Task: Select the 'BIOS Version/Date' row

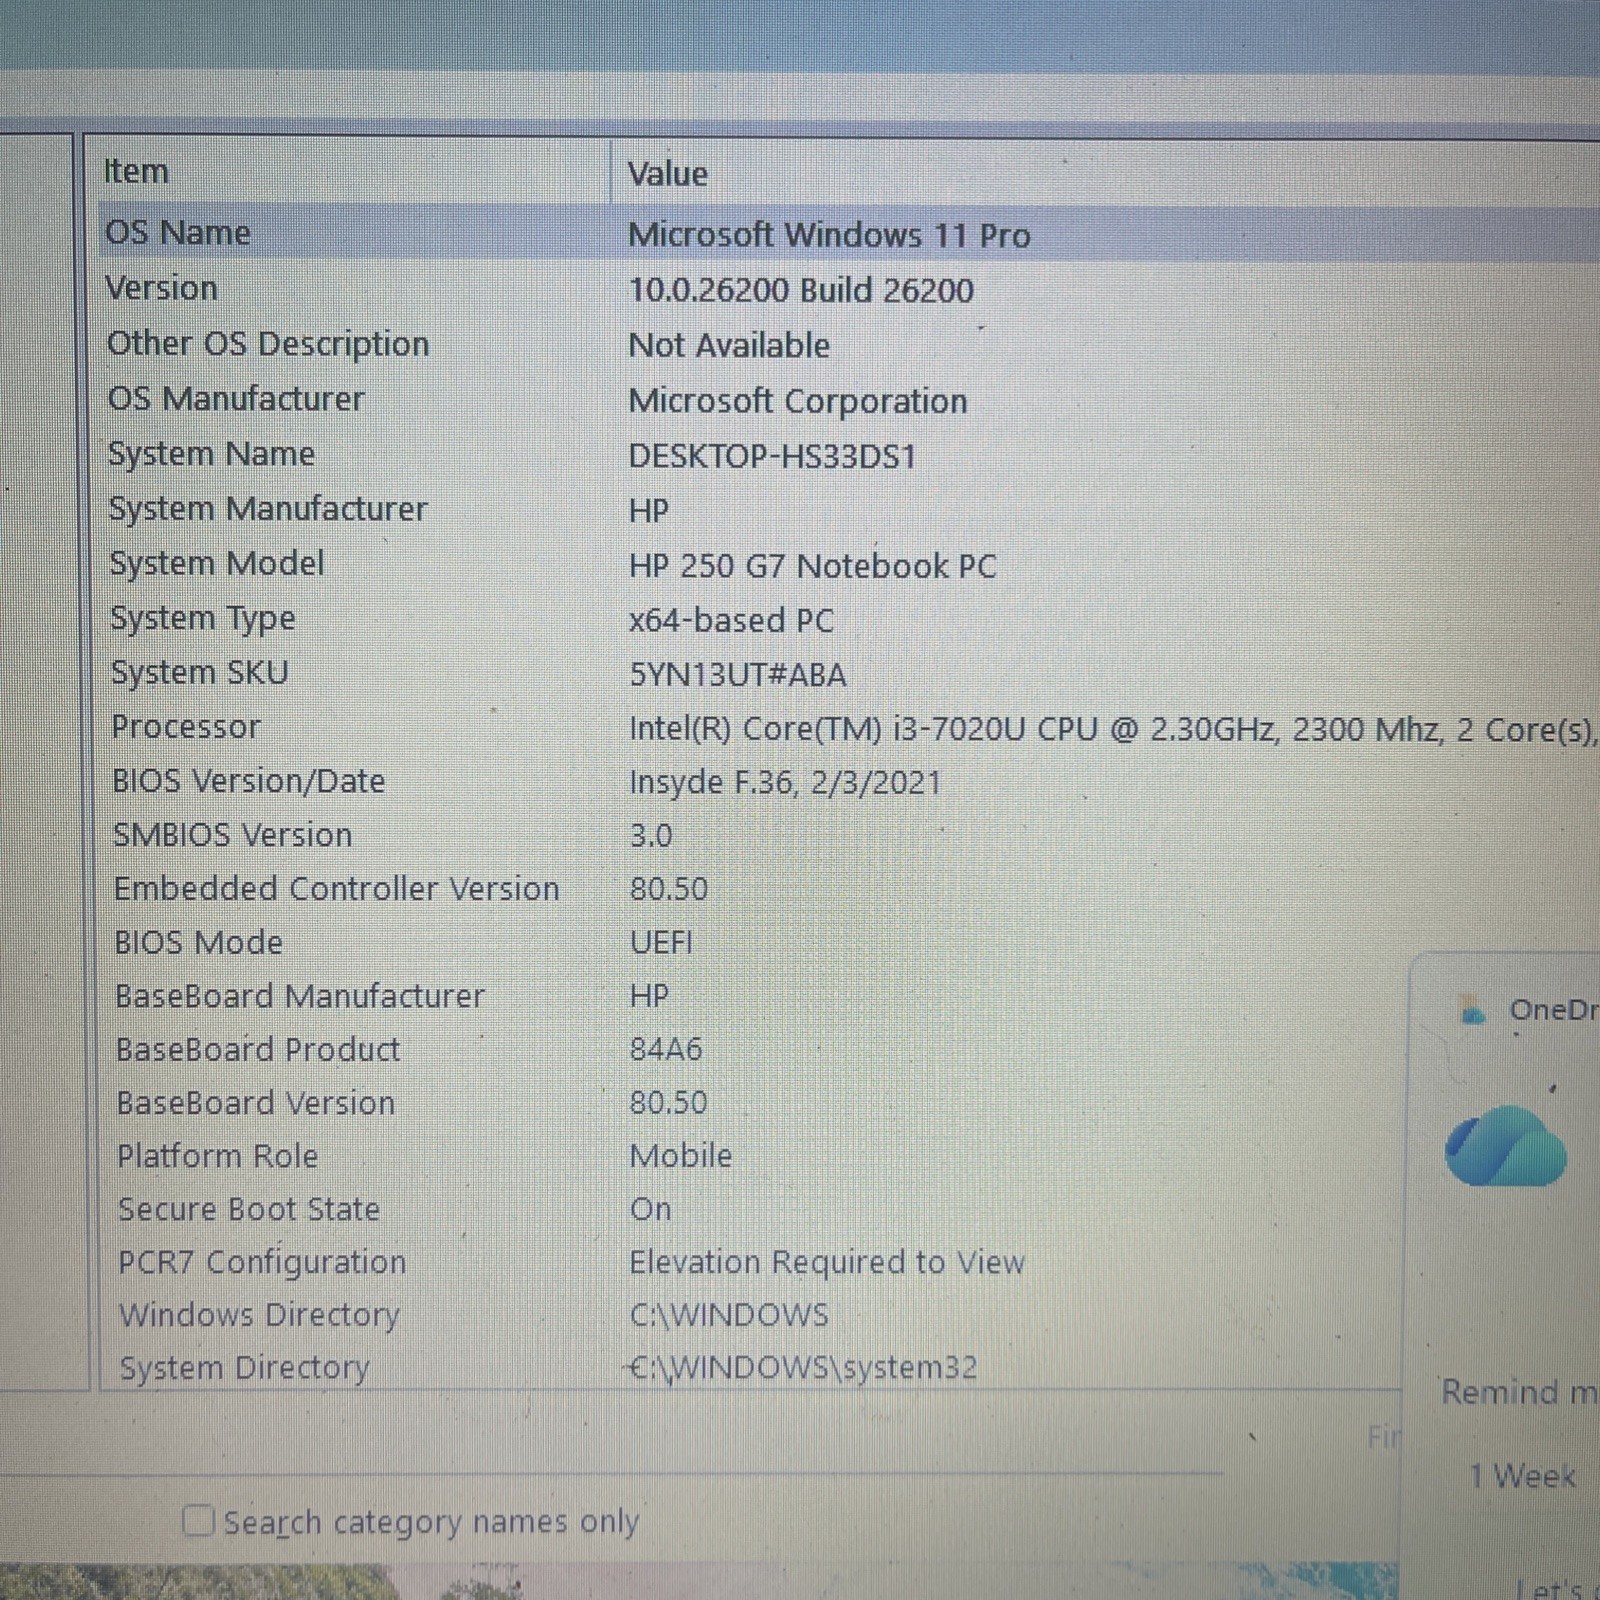Action: (249, 781)
